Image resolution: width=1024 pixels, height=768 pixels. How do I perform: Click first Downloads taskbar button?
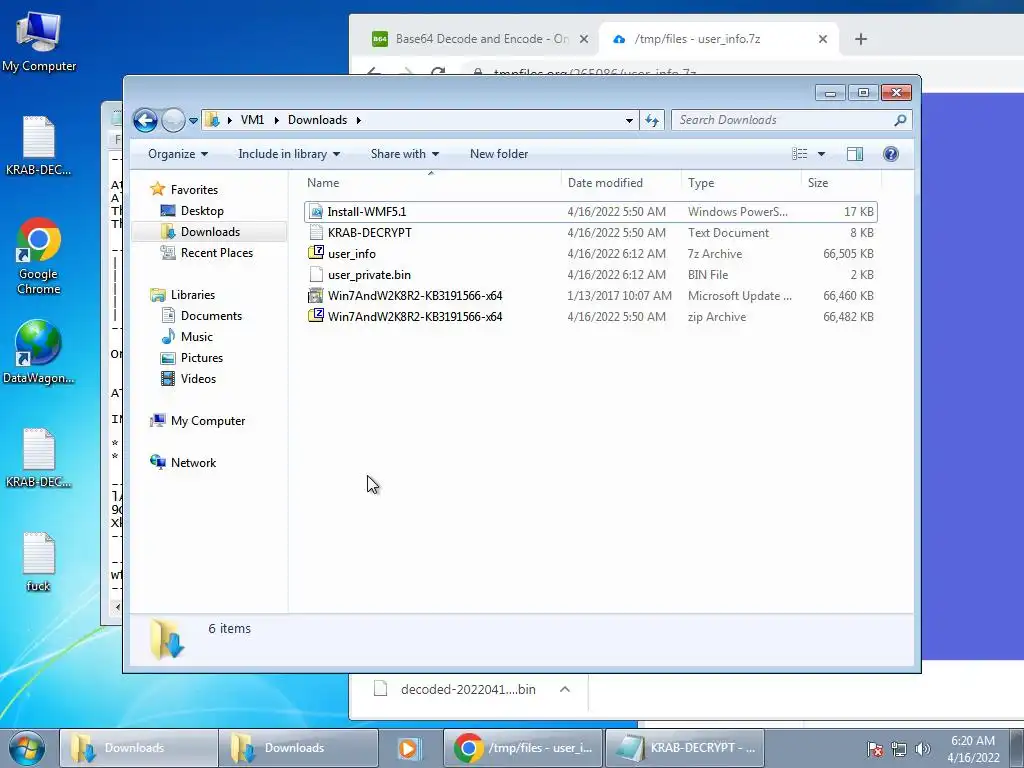[138, 748]
